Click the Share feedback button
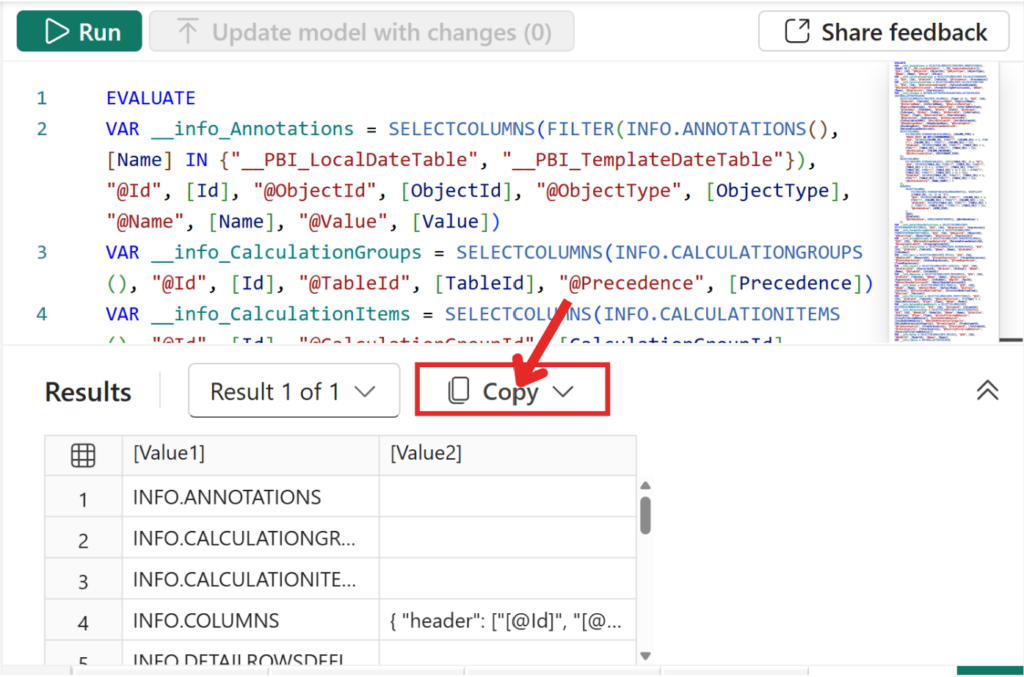Image resolution: width=1024 pixels, height=677 pixels. pyautogui.click(x=884, y=31)
